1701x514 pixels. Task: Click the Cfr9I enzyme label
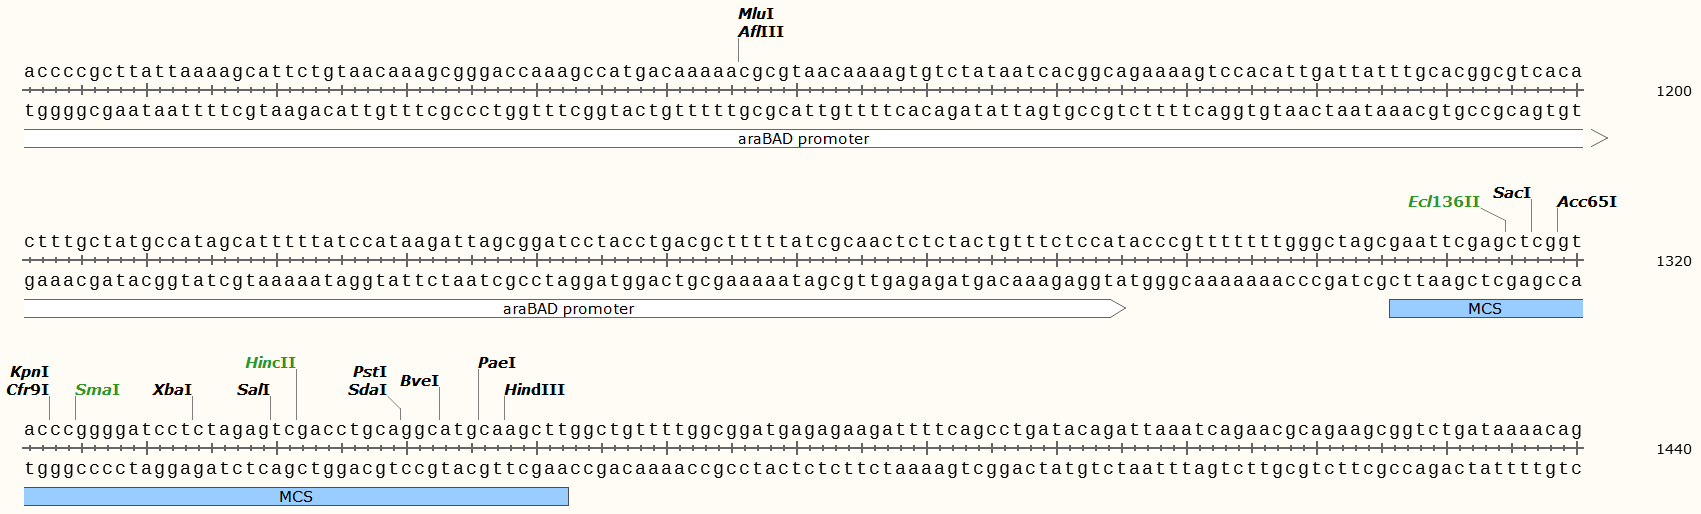coord(27,390)
